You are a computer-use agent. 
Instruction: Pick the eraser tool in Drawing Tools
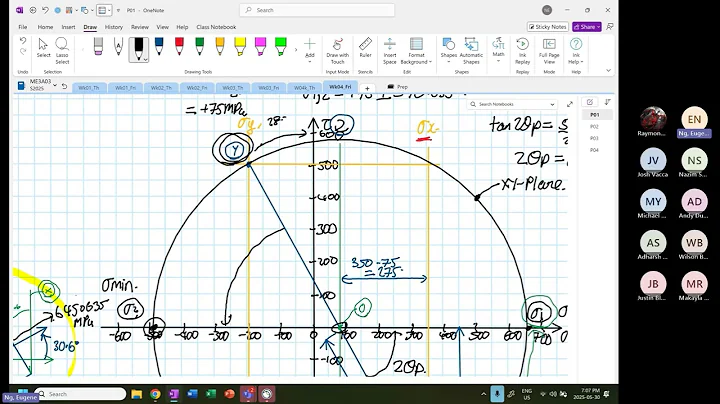tap(98, 47)
